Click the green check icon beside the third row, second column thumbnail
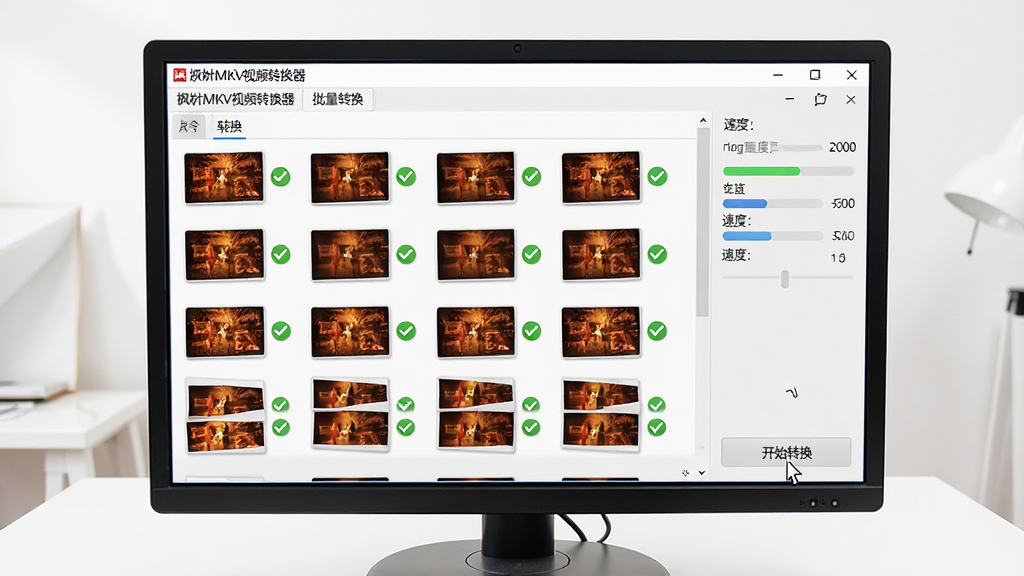The image size is (1024, 576). point(406,331)
